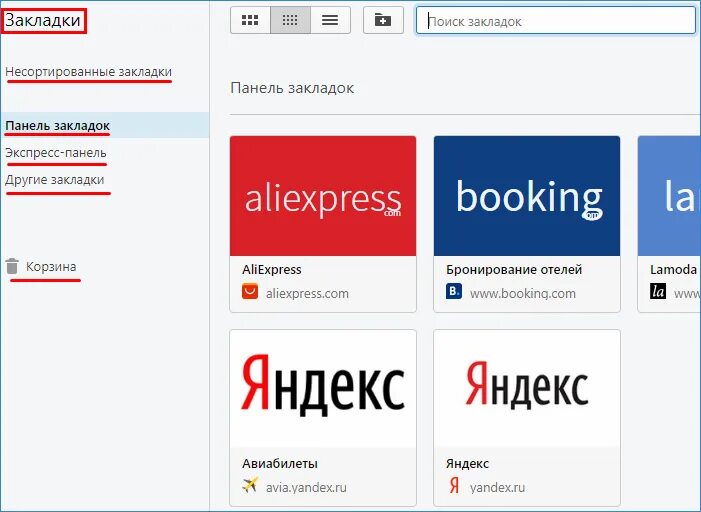The width and height of the screenshot is (701, 512).
Task: Click the AliExpress bookmark title
Action: [x=272, y=270]
